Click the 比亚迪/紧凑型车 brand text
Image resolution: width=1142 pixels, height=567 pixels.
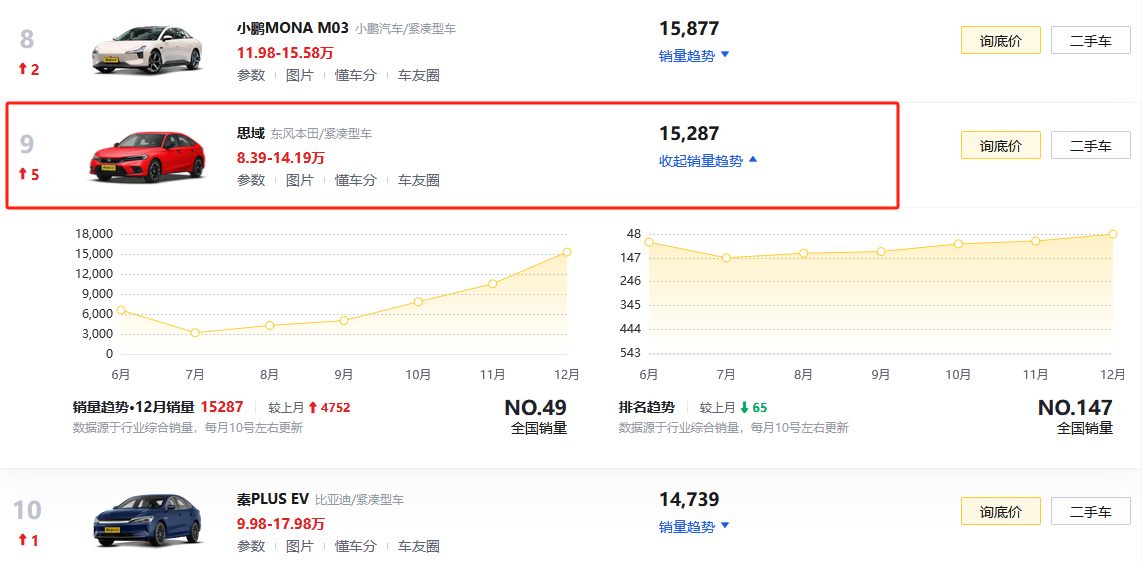tap(359, 500)
